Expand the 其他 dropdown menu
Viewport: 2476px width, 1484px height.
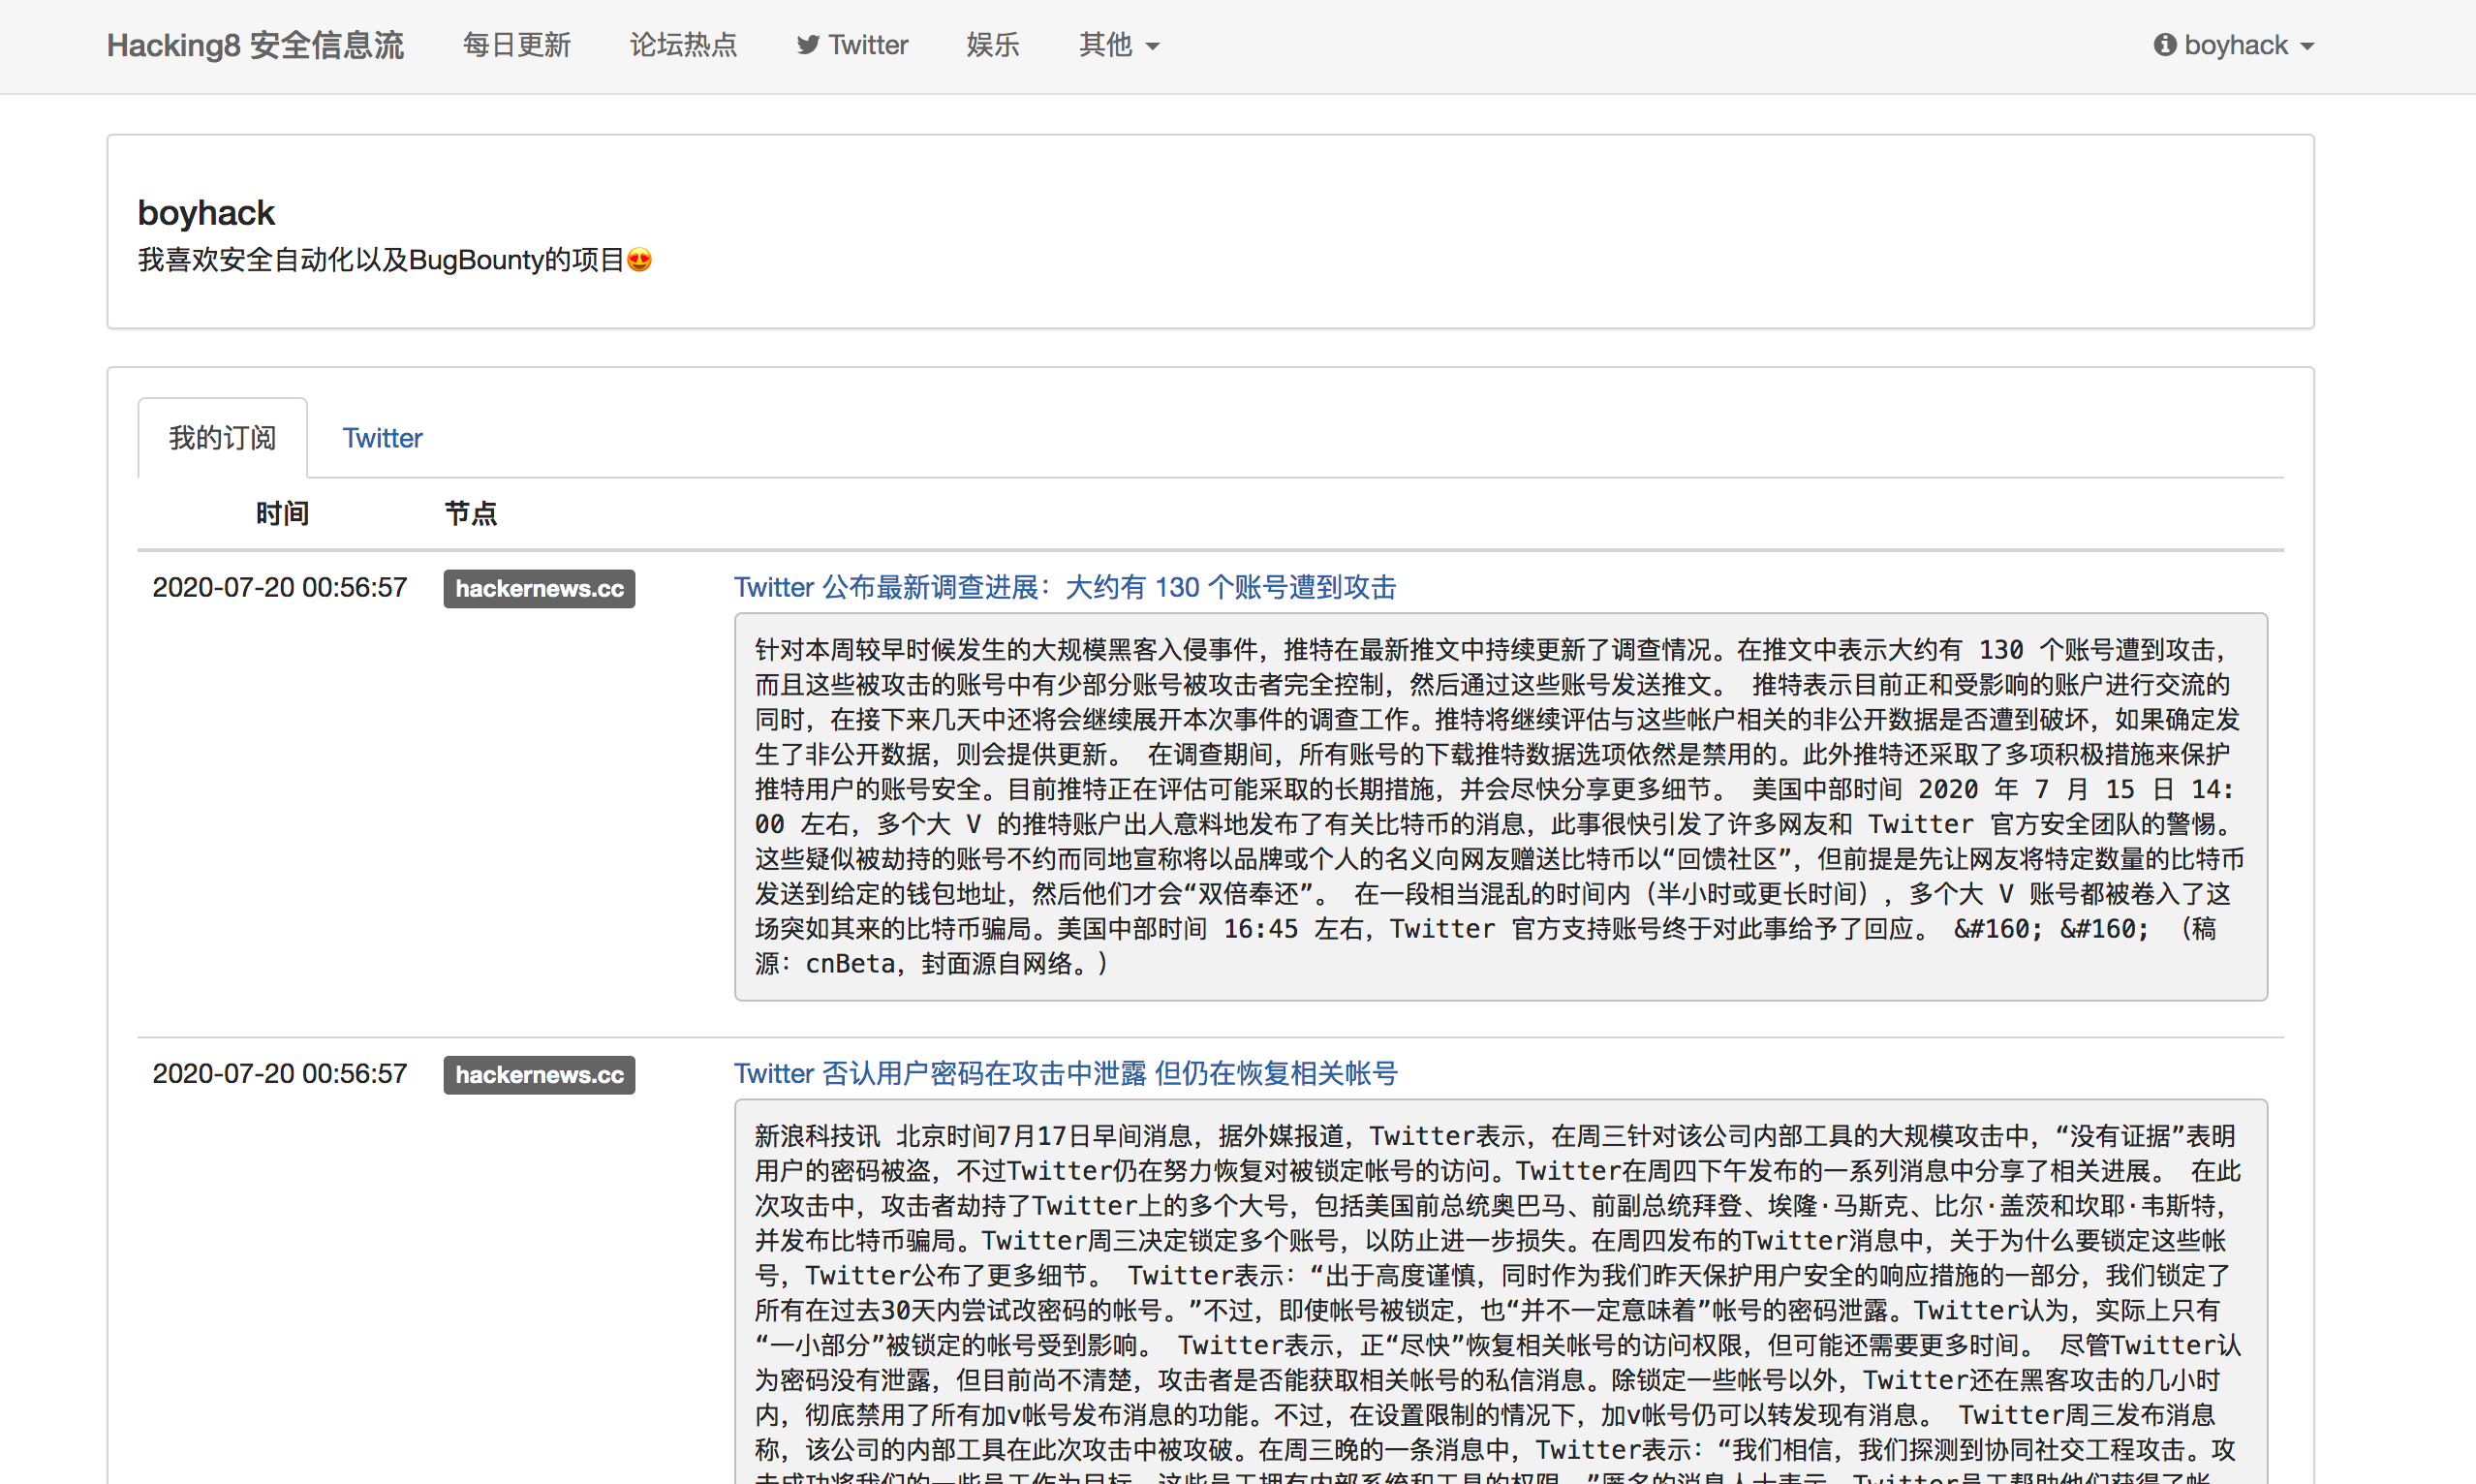point(1119,45)
